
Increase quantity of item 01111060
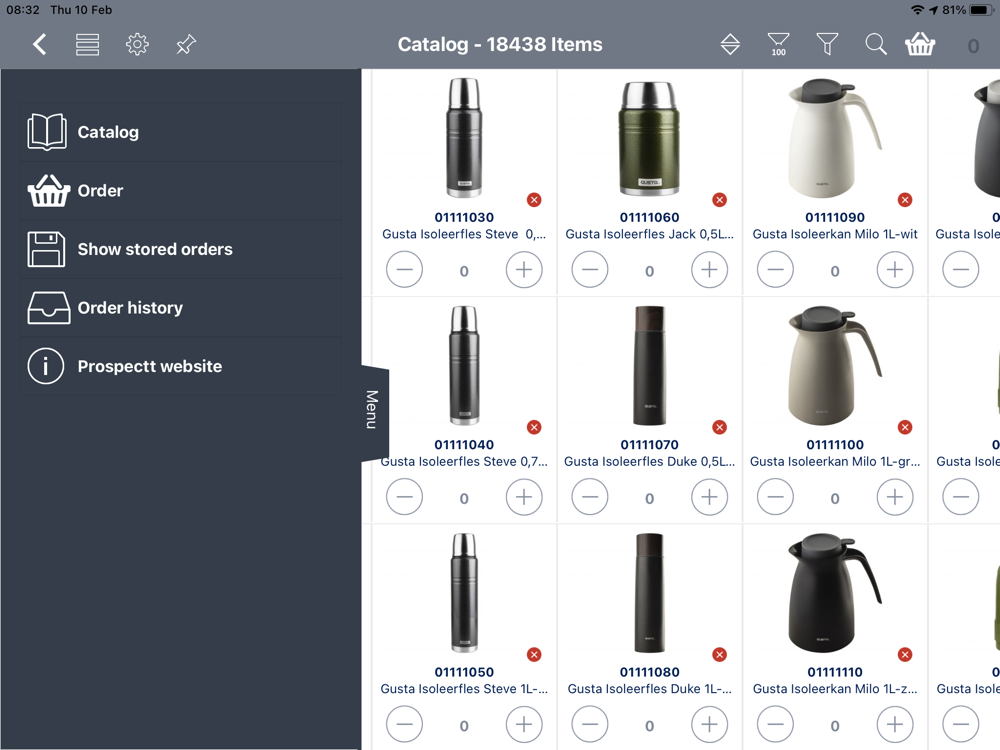(x=709, y=270)
